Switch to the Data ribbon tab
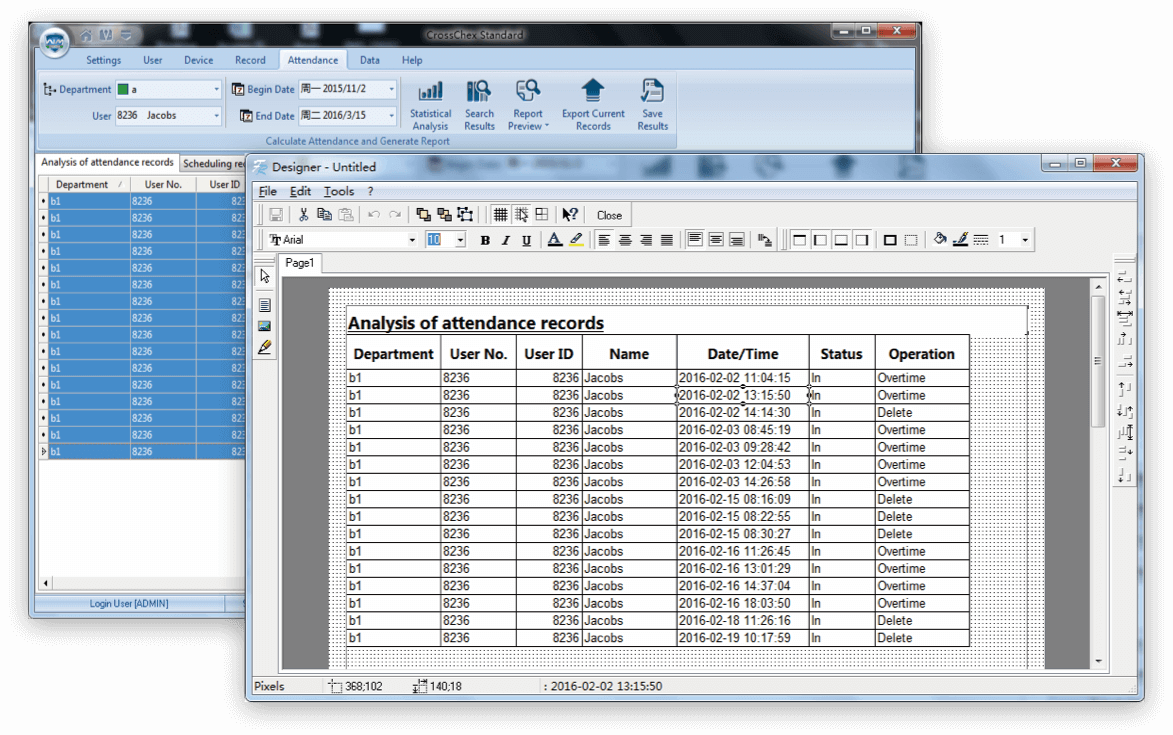This screenshot has height=735, width=1173. 369,60
